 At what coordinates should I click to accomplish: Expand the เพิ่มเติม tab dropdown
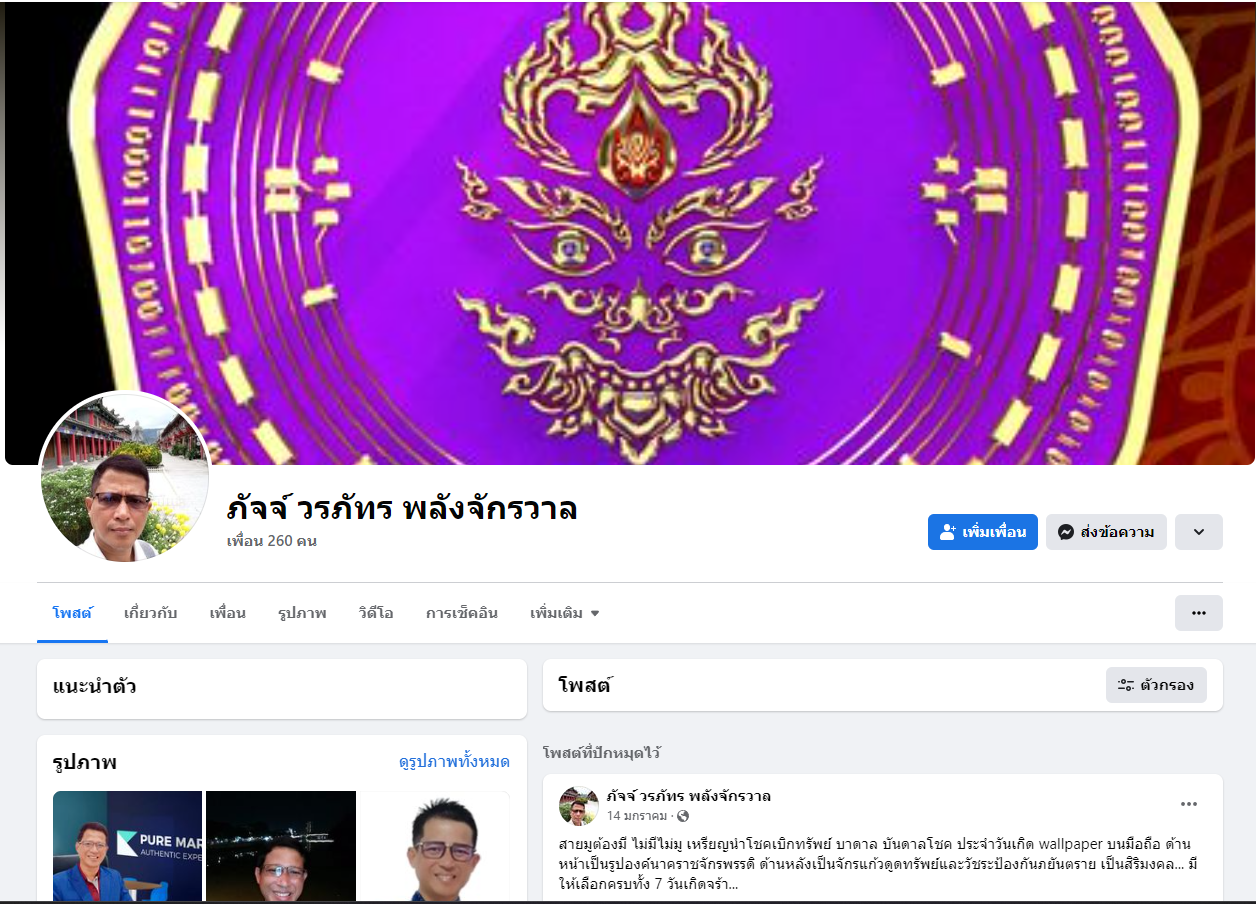tap(564, 613)
